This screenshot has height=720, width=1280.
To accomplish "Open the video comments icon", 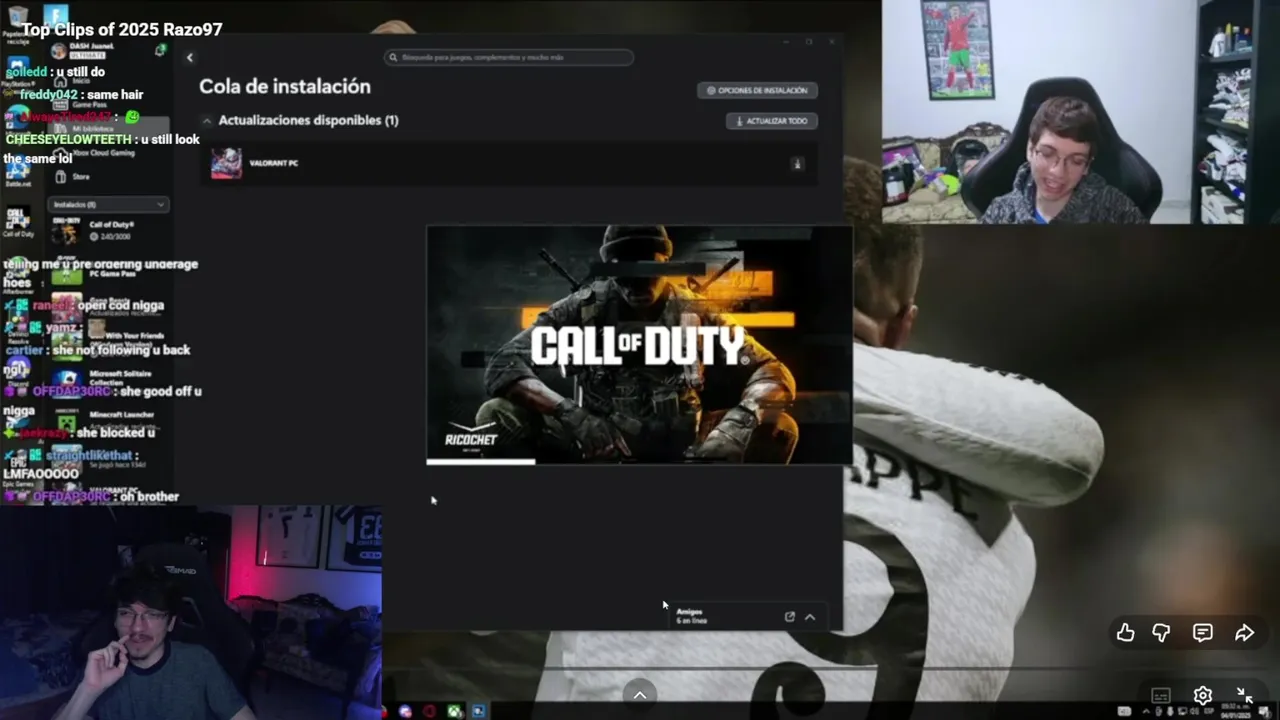I will pyautogui.click(x=1203, y=633).
